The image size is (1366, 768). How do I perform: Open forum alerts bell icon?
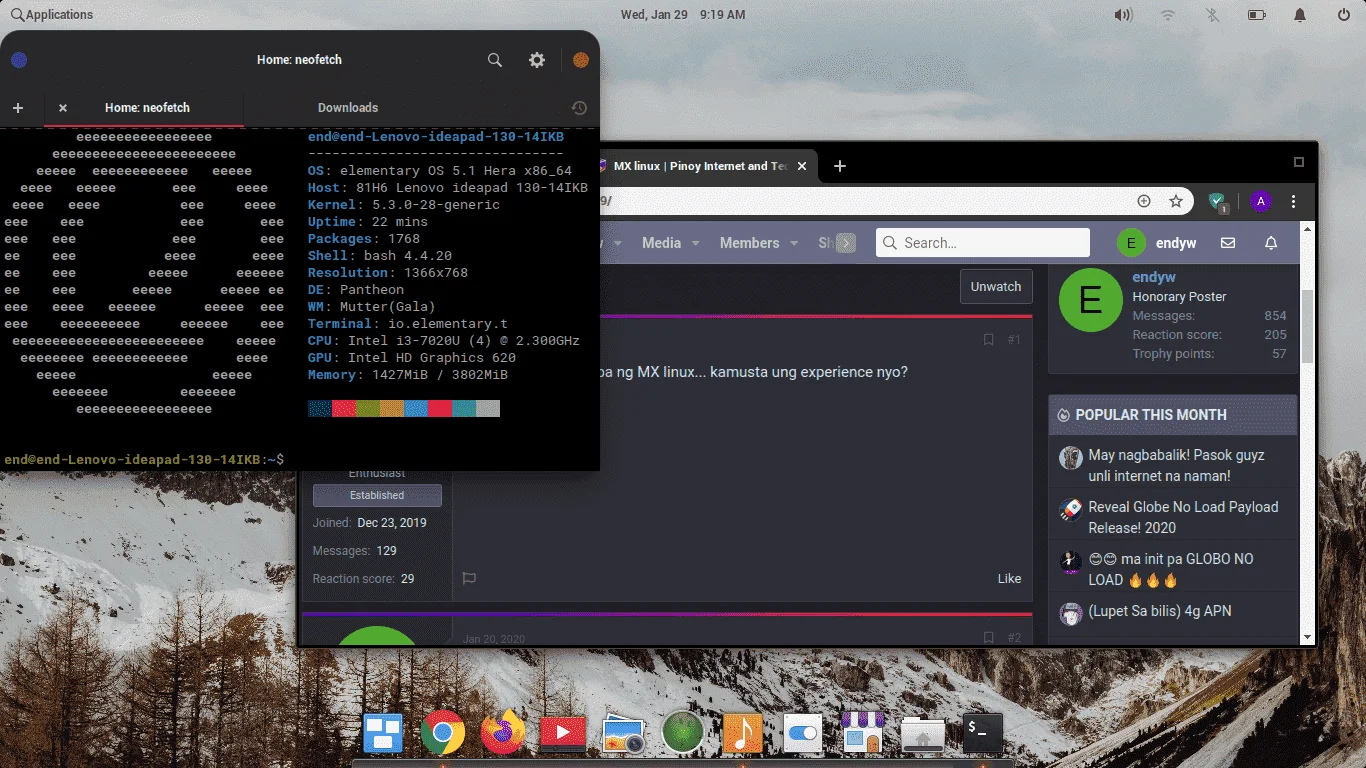tap(1271, 243)
